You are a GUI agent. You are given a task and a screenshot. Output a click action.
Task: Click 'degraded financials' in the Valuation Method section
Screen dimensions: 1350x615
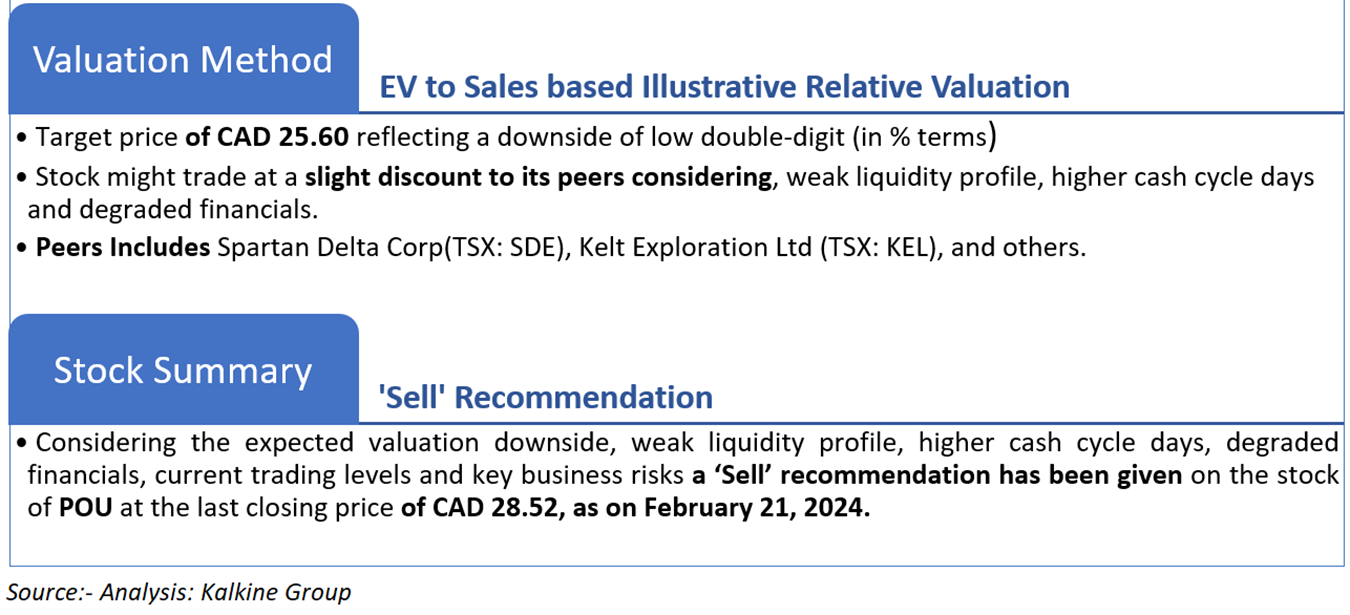(x=166, y=211)
